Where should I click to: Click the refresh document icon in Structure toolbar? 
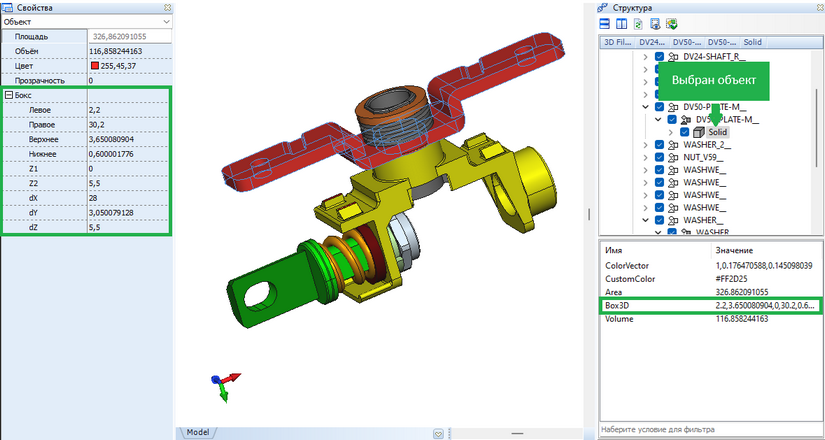(x=637, y=24)
